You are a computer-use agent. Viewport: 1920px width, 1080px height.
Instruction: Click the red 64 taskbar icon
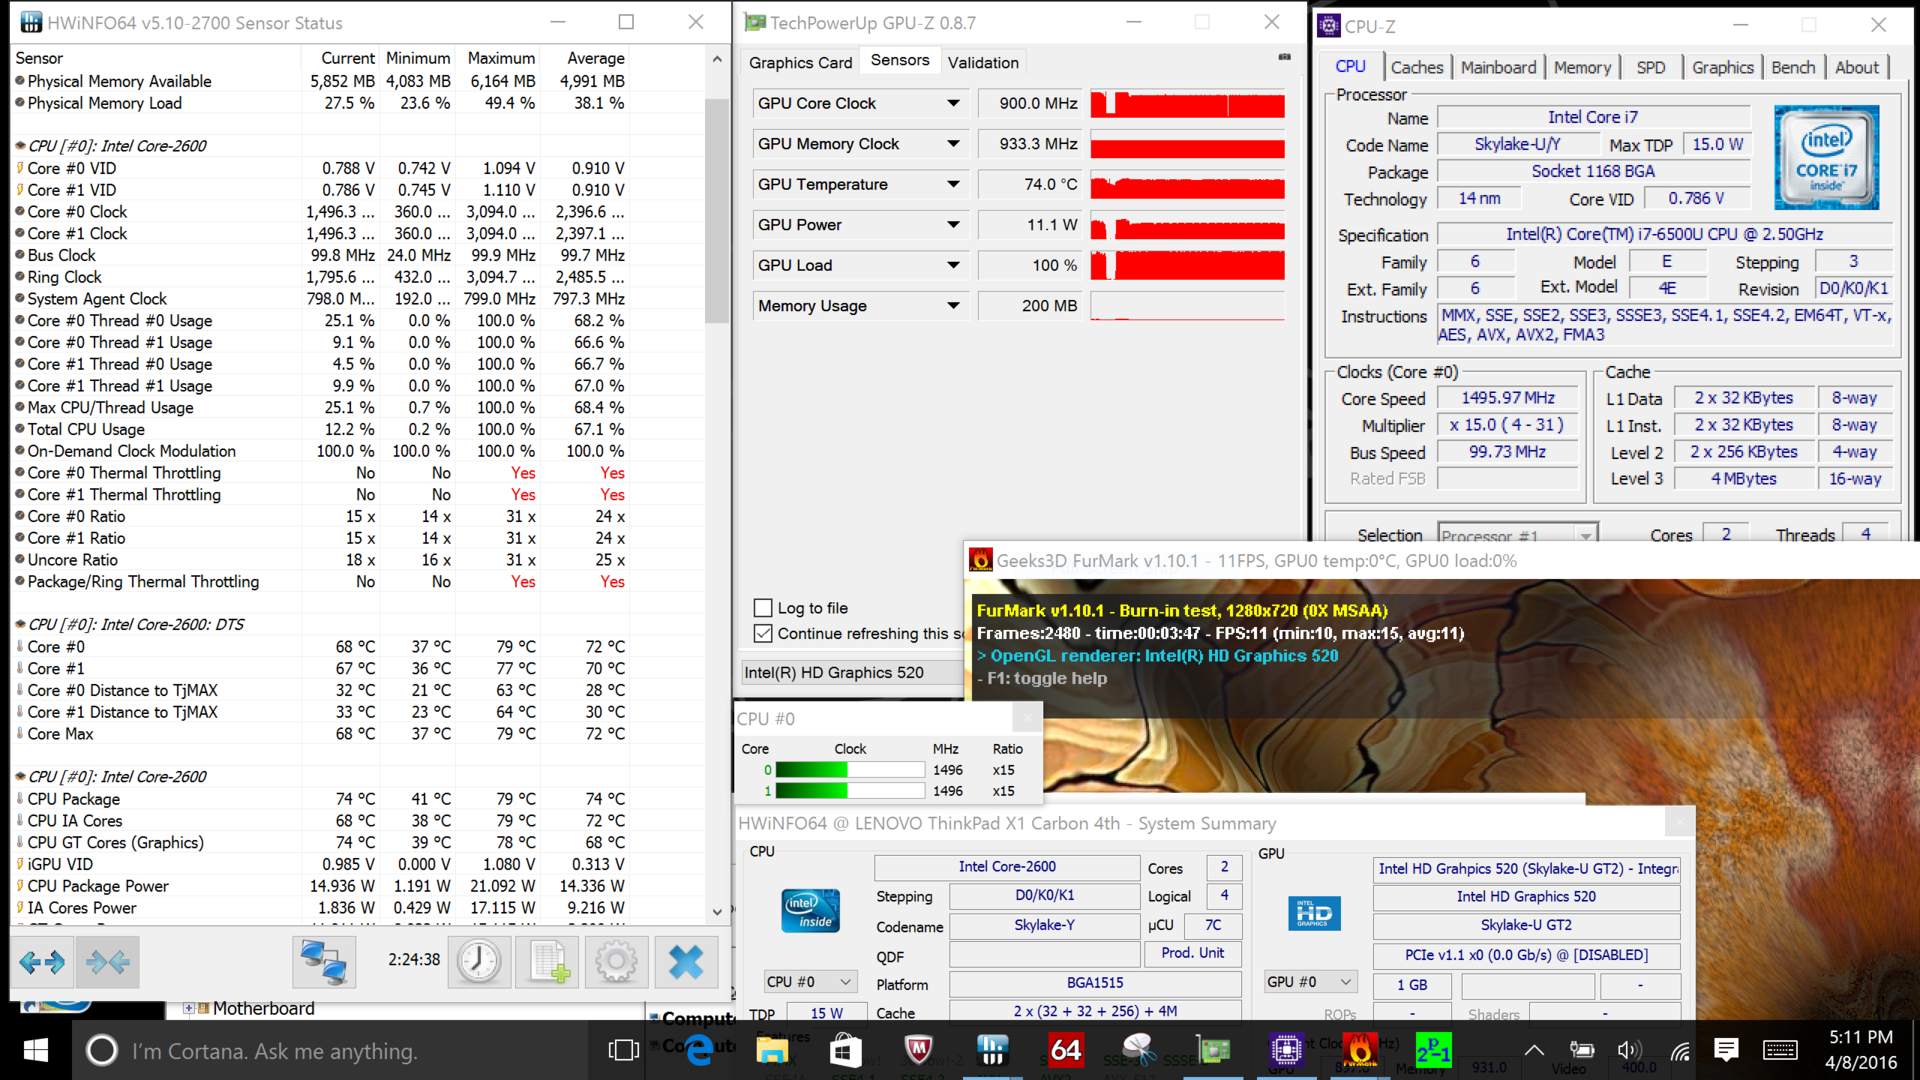[1065, 1050]
